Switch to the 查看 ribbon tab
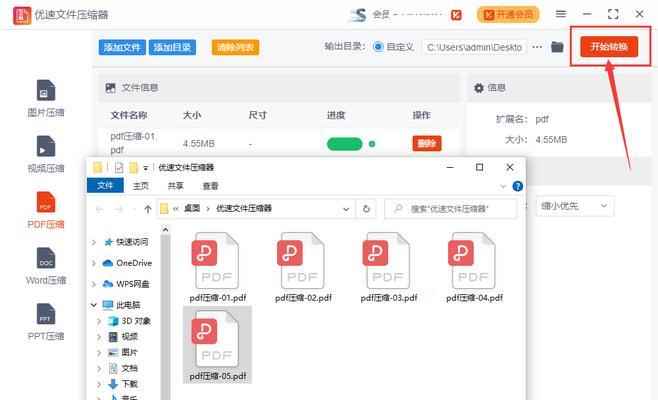 [x=210, y=186]
